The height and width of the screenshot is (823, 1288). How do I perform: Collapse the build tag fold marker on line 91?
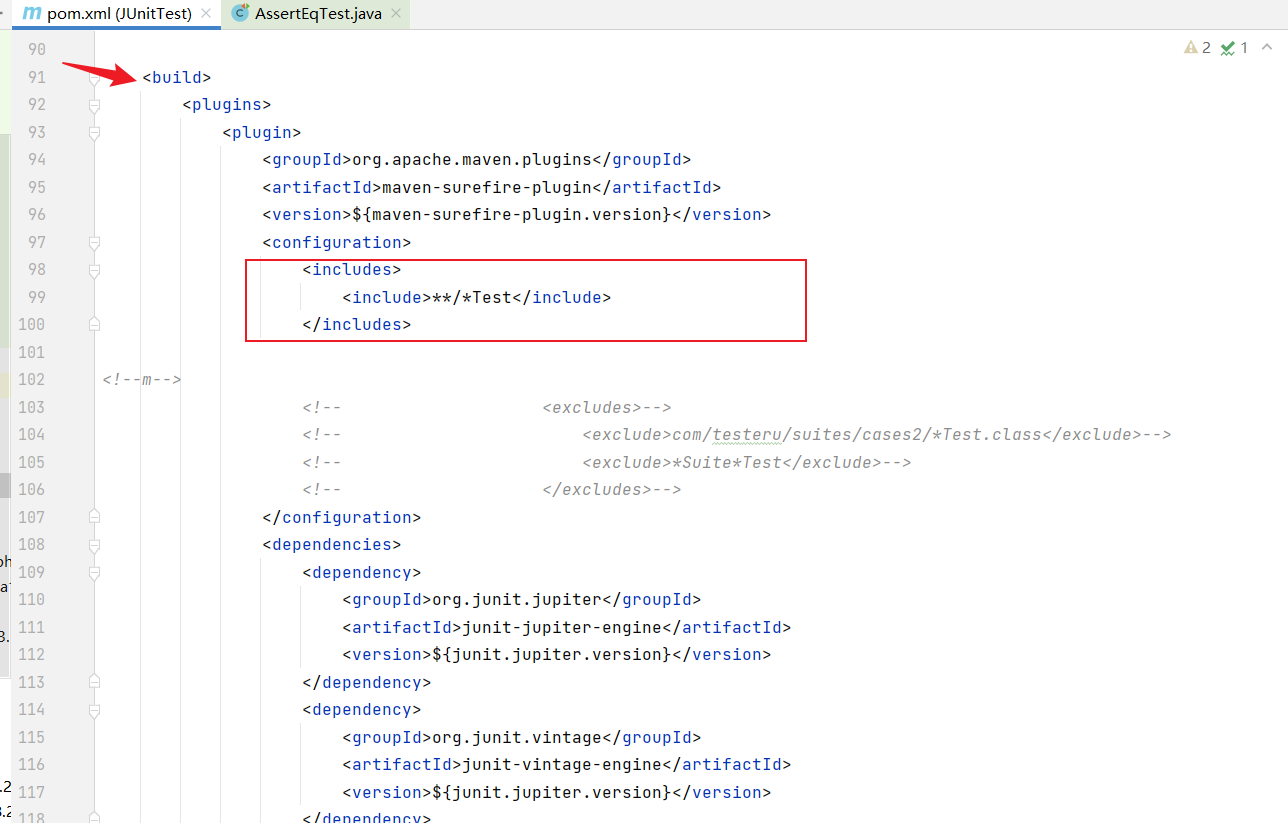[94, 77]
